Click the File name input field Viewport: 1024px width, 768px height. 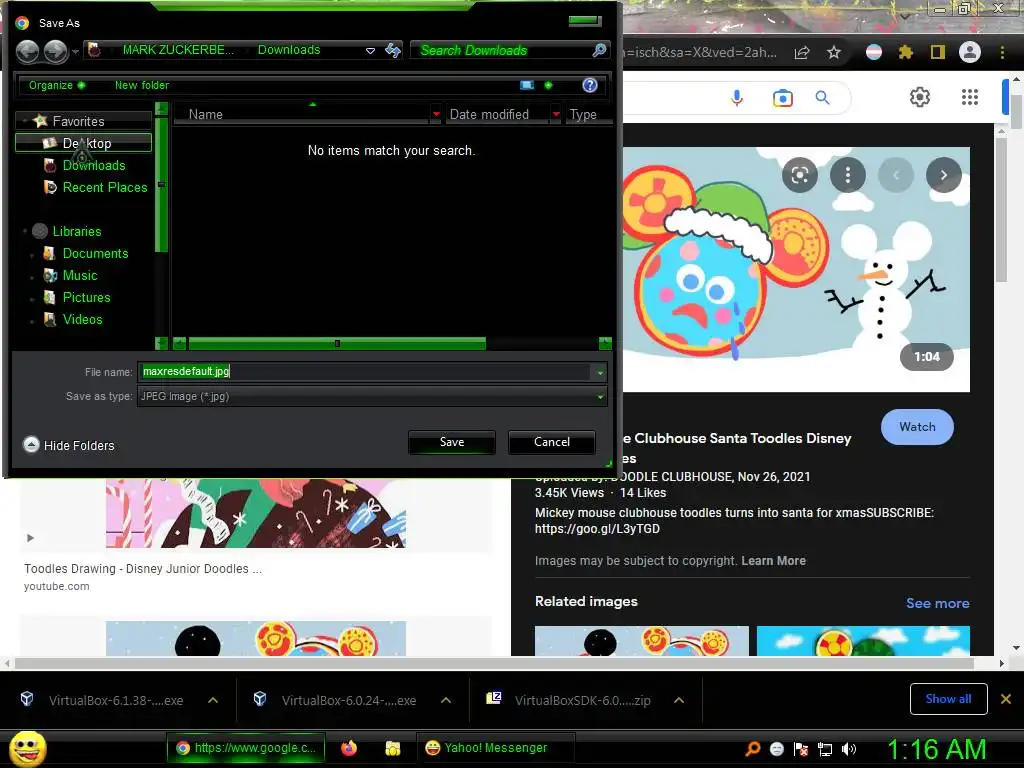tap(364, 372)
